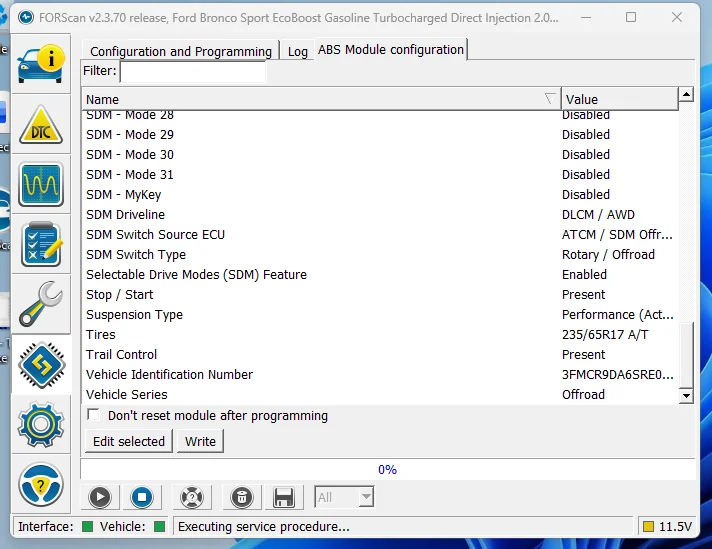This screenshot has width=712, height=549.
Task: Click the save floppy disk icon
Action: (283, 497)
